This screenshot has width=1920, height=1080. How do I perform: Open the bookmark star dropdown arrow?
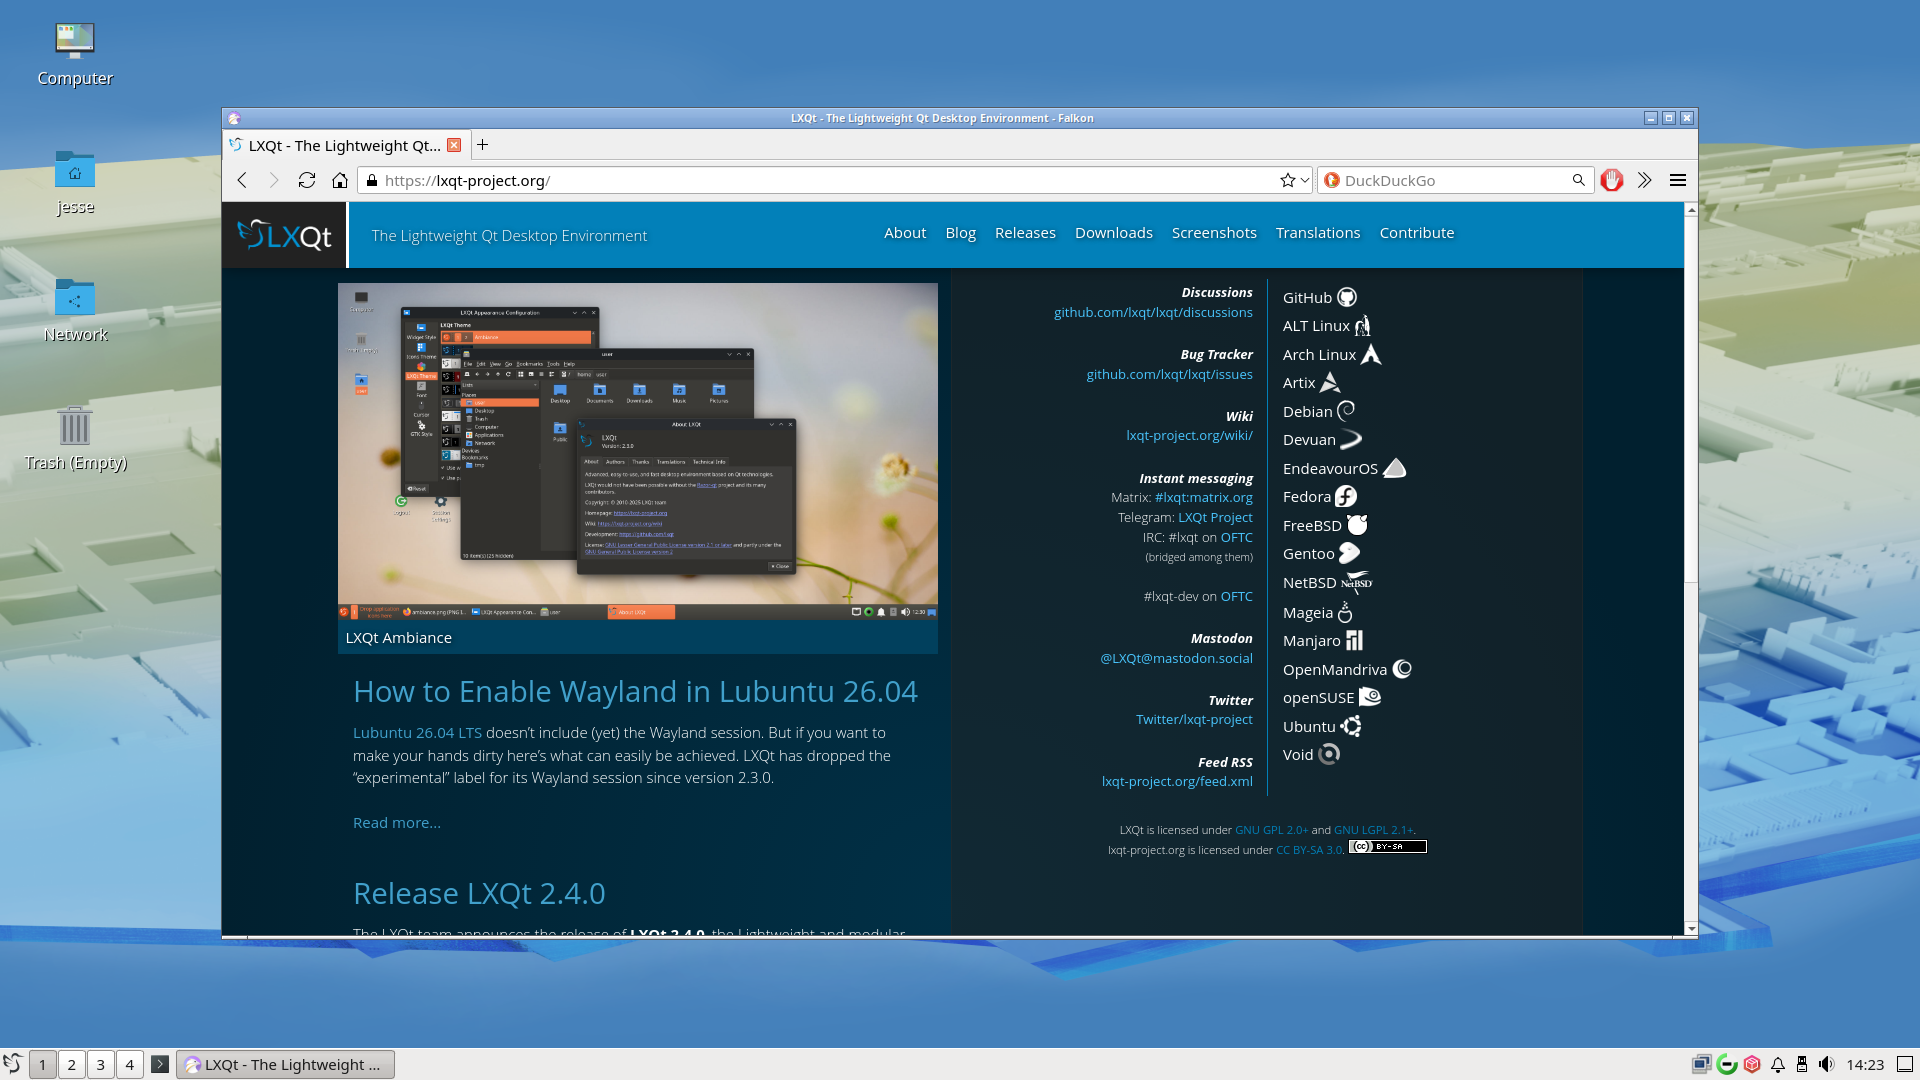point(1304,180)
